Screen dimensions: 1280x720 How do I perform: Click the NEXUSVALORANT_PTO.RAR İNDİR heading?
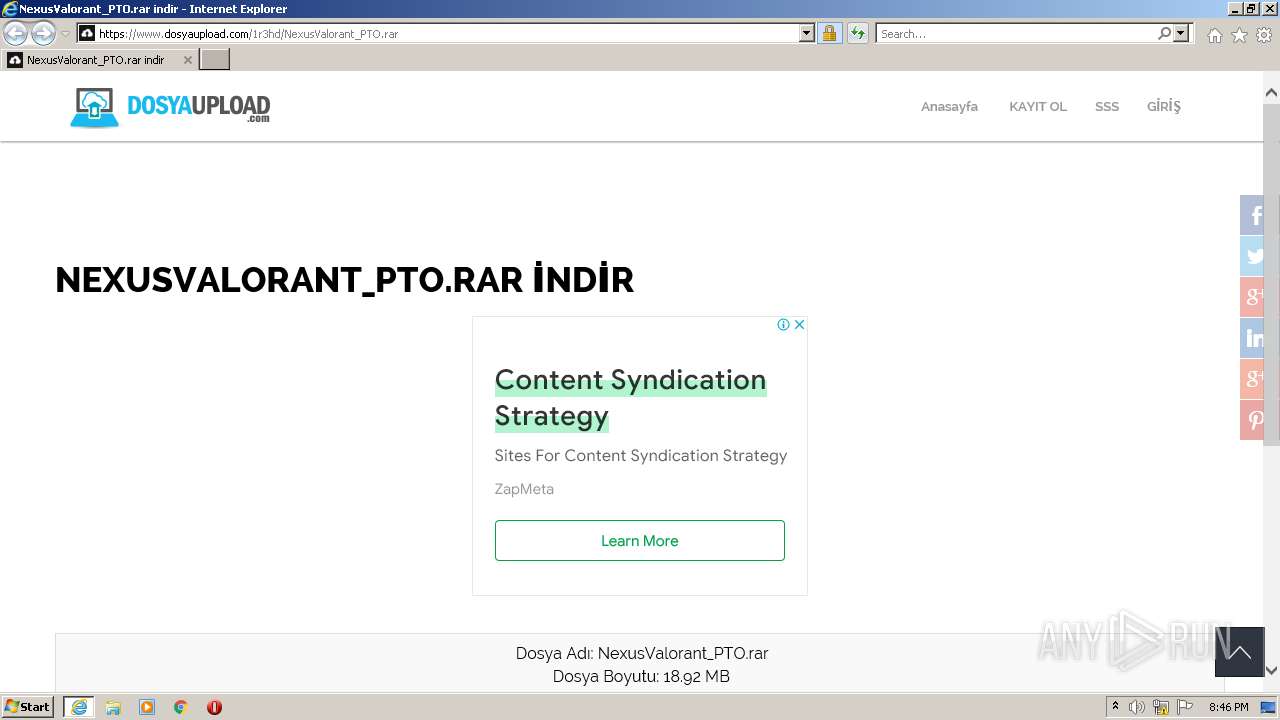(344, 279)
